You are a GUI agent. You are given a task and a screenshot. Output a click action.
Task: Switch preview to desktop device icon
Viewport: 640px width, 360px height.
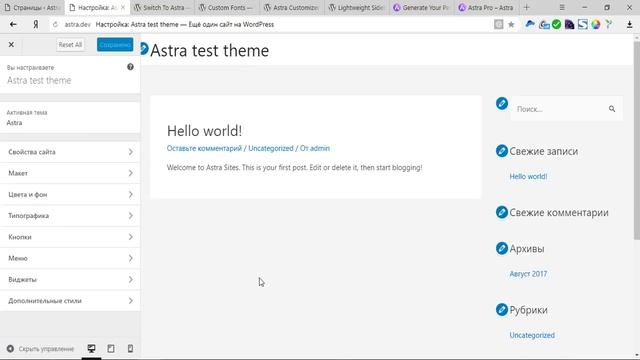point(91,349)
